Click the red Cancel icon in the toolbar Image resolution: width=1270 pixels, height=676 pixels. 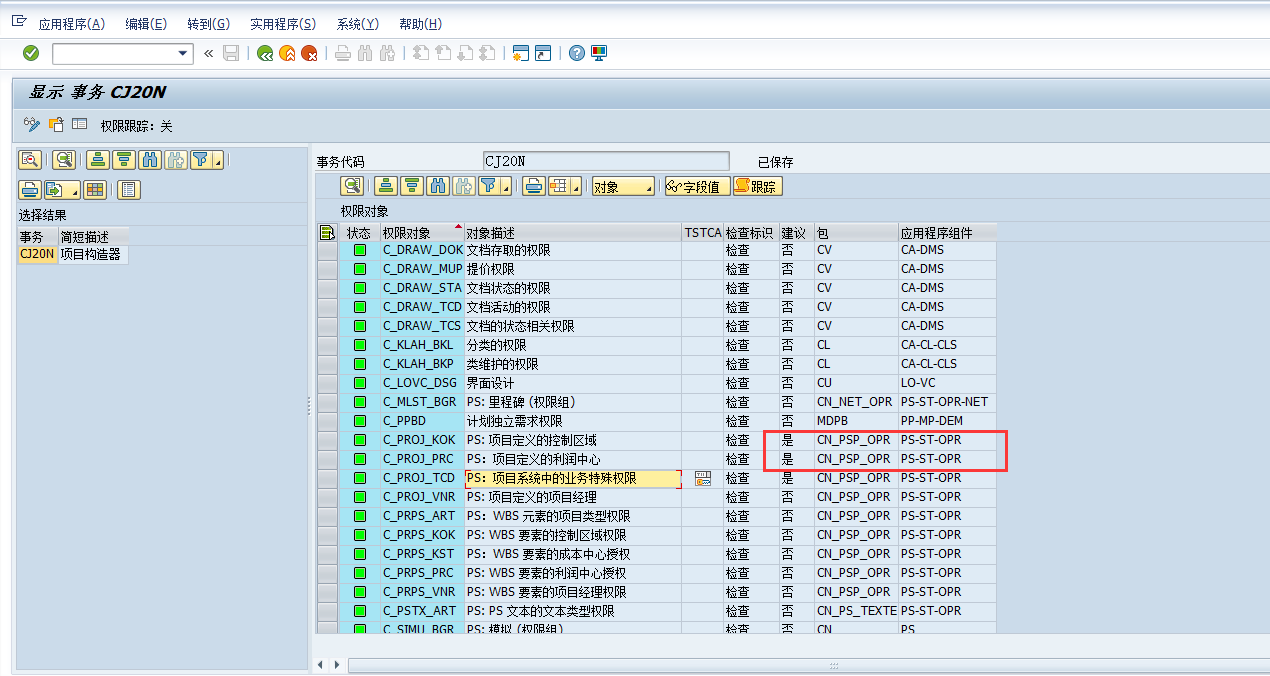click(309, 54)
